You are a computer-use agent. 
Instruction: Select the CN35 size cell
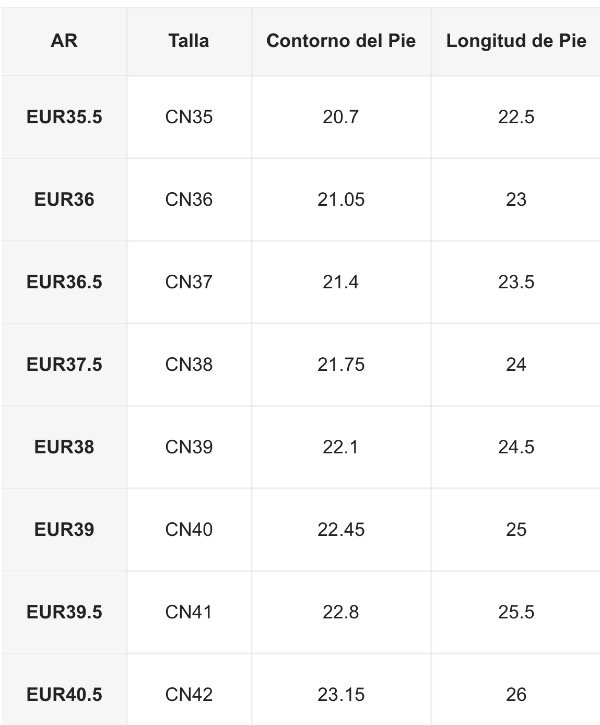189,117
